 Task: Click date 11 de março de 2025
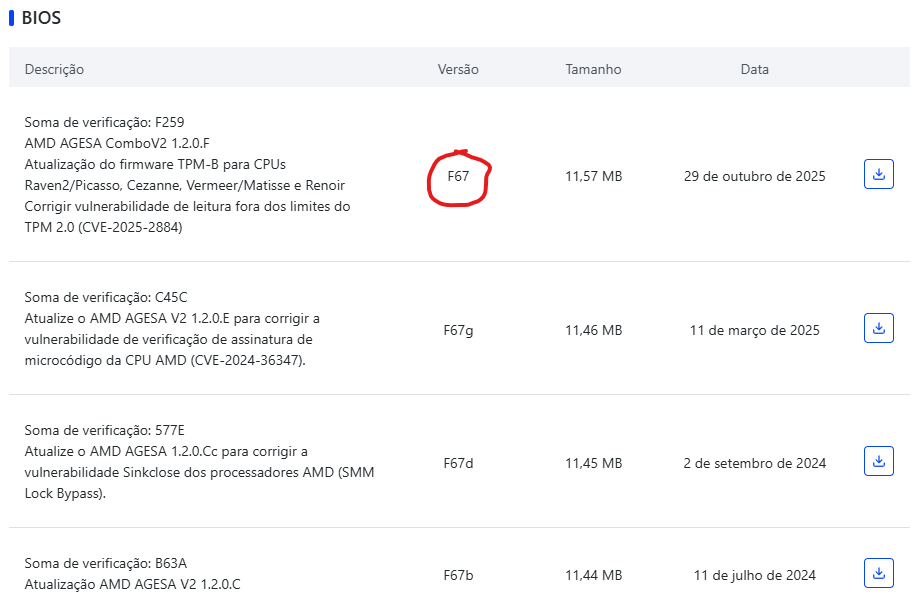pos(755,330)
